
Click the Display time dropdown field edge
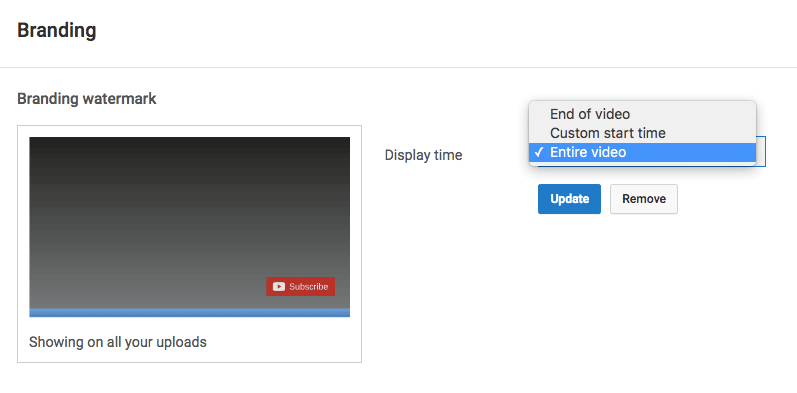click(x=761, y=152)
